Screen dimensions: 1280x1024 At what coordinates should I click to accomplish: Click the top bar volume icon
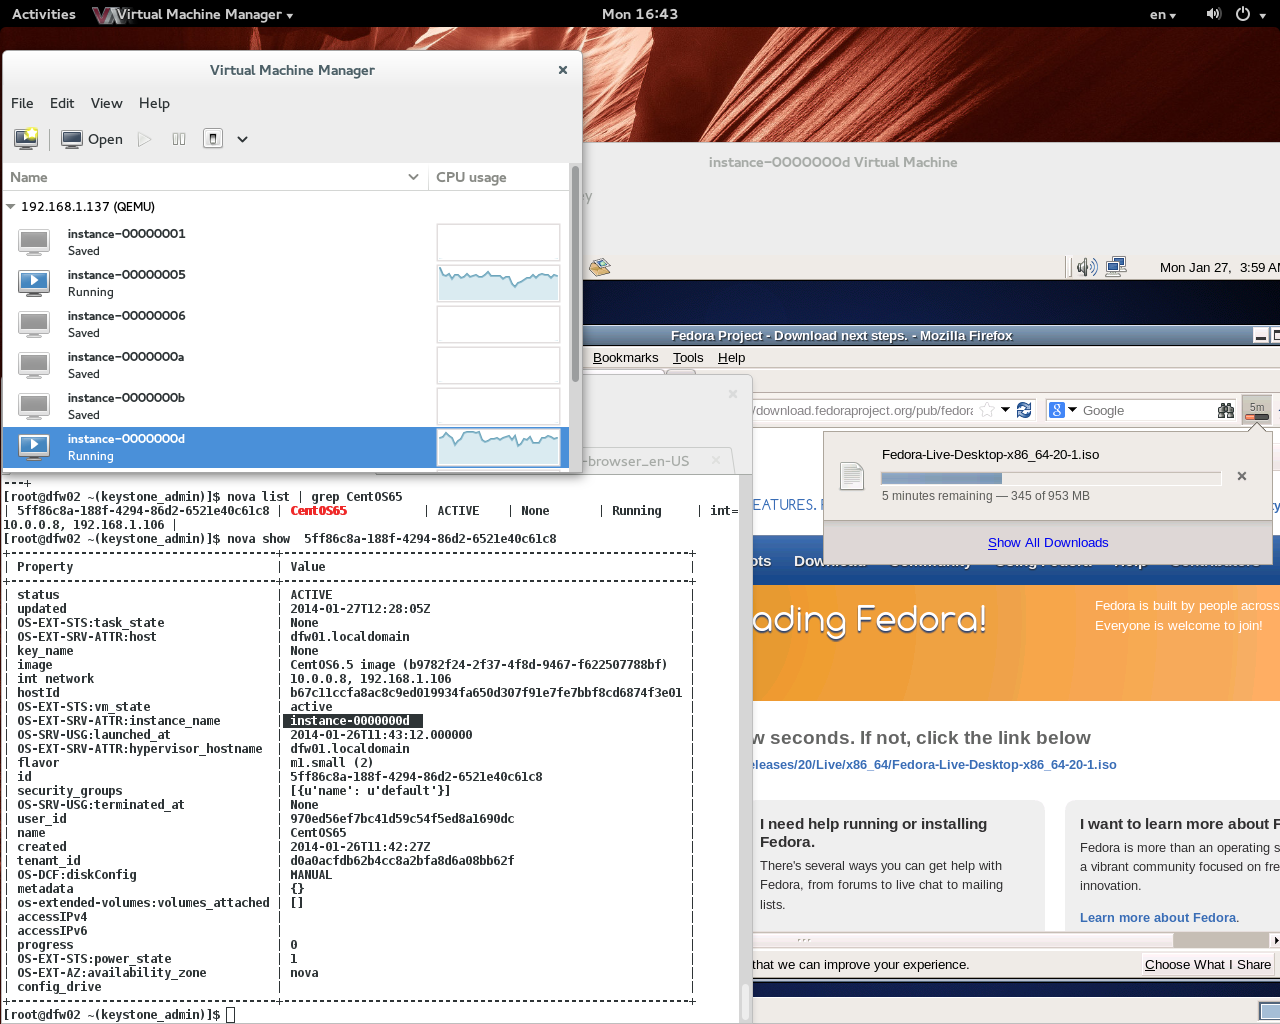point(1213,14)
